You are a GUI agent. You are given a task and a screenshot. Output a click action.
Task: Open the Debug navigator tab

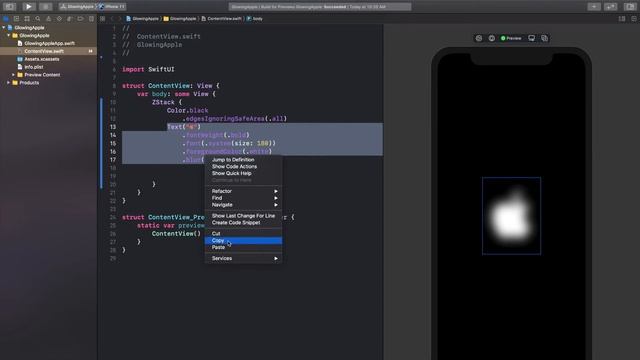(x=70, y=19)
